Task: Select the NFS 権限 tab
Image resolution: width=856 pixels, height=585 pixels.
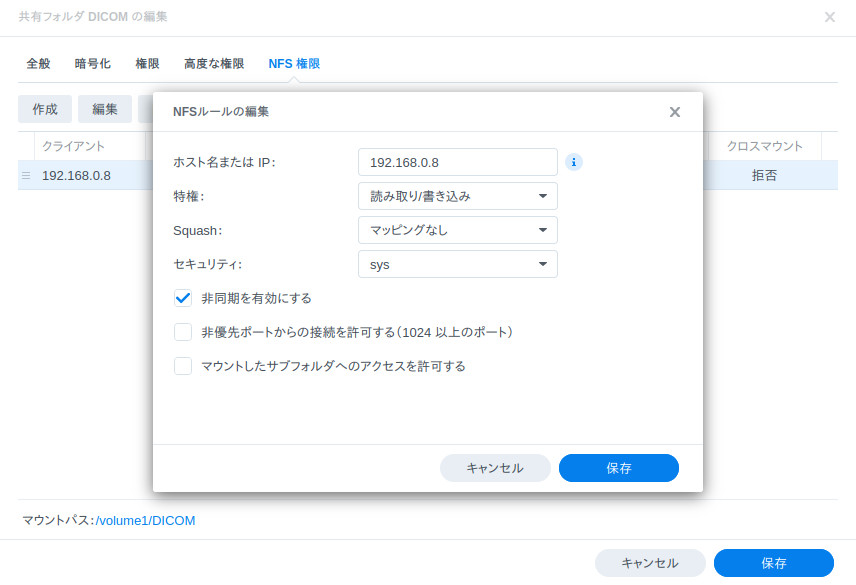Action: [294, 64]
